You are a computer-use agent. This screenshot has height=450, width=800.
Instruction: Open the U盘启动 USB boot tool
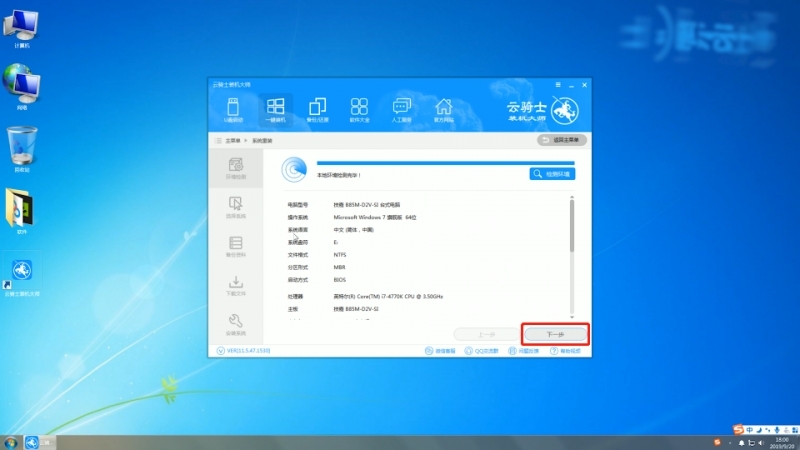233,110
